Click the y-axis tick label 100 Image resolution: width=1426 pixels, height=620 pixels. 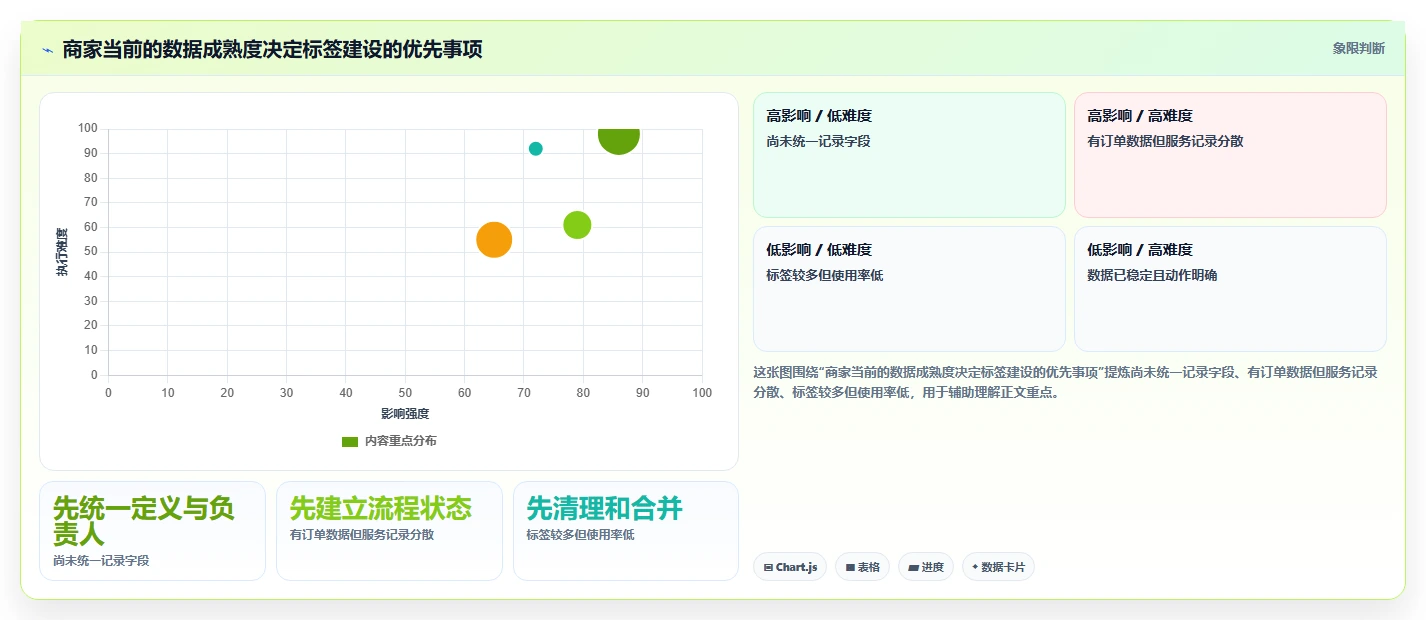pyautogui.click(x=88, y=128)
